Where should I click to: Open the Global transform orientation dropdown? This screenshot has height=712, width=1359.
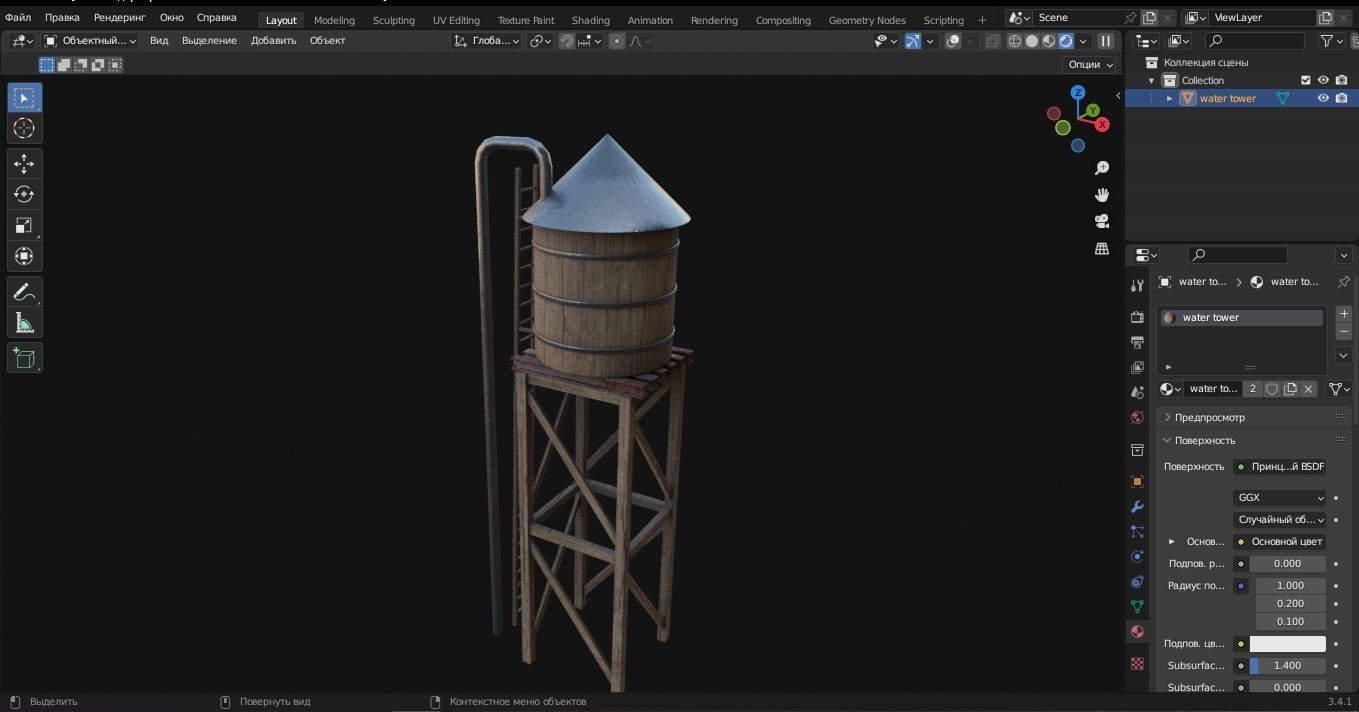[486, 41]
